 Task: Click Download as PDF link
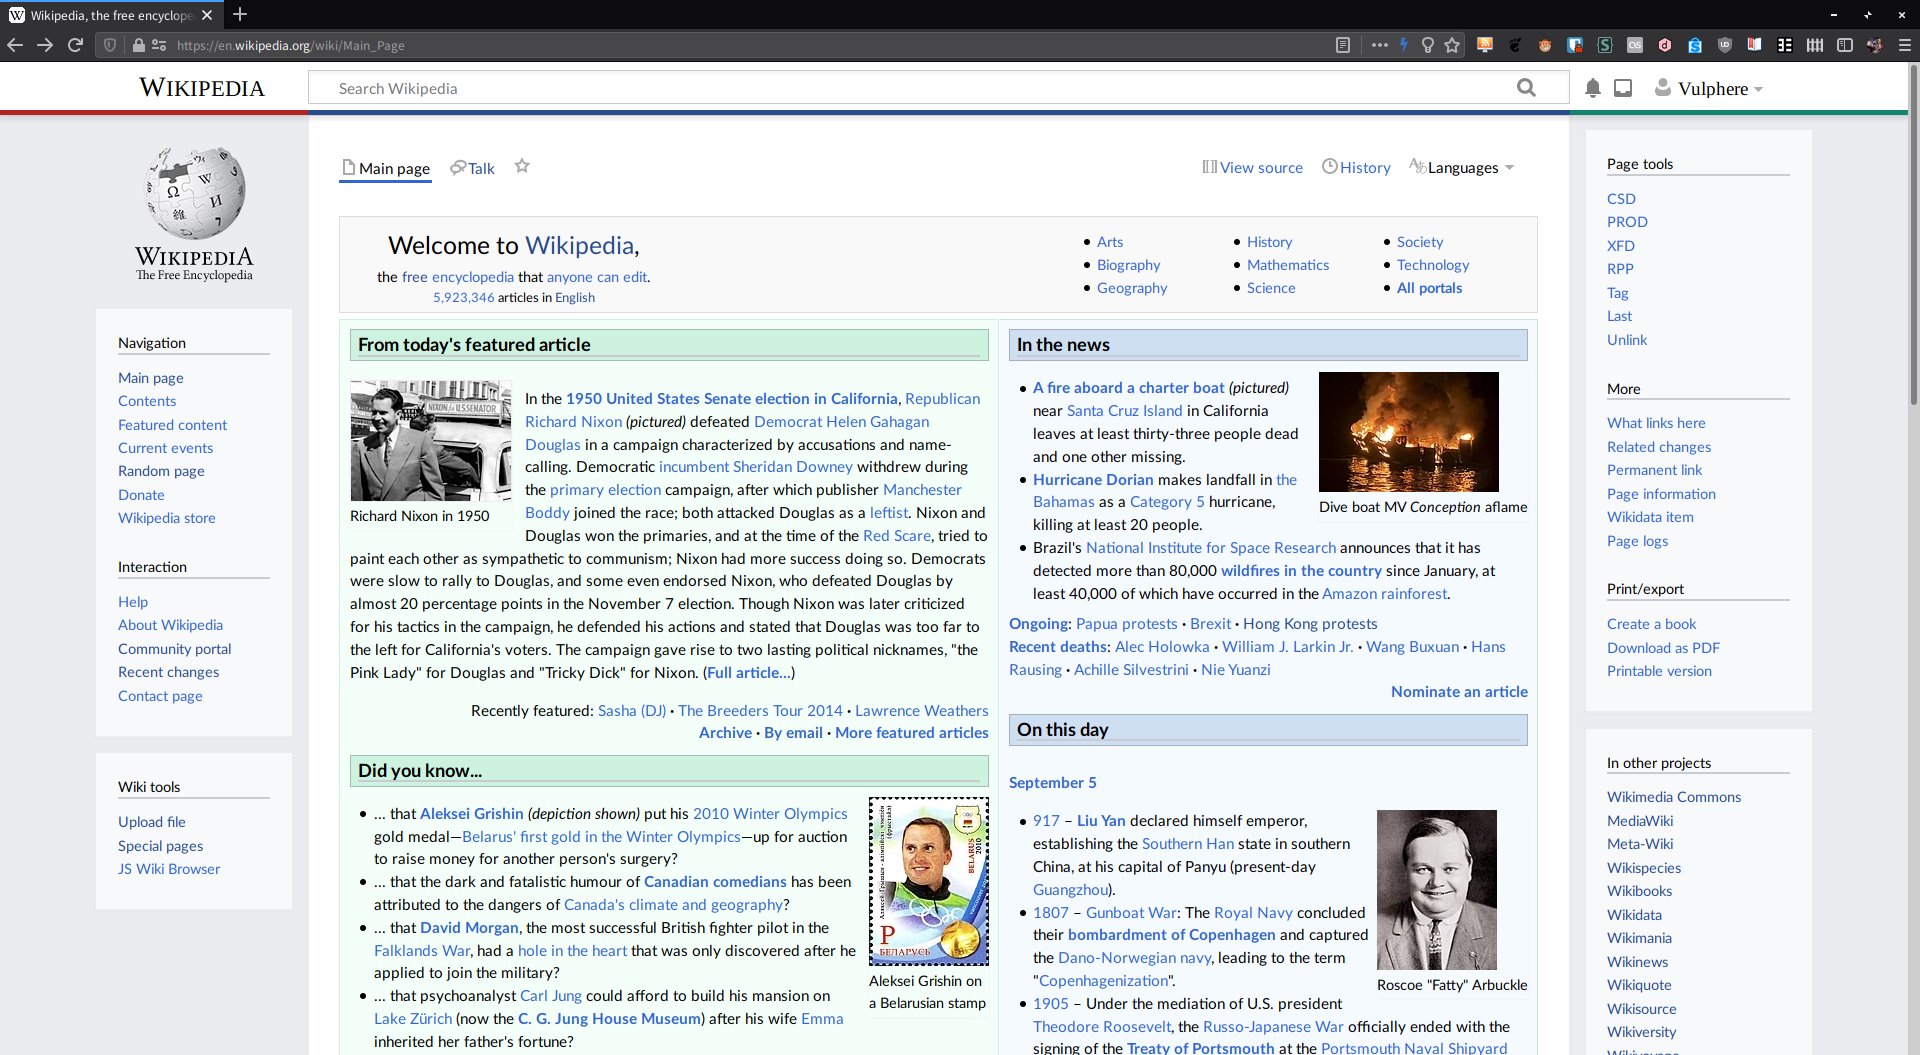click(1663, 648)
